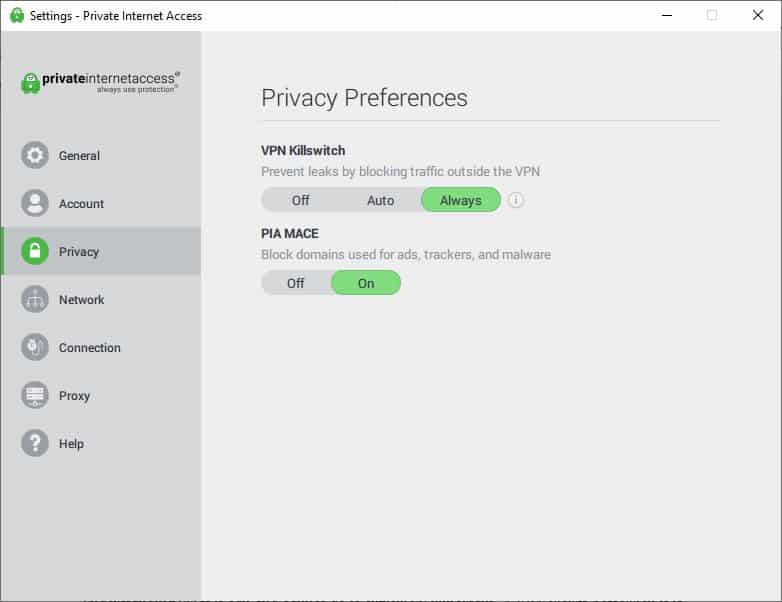
Task: Click the Connection plug icon
Action: pyautogui.click(x=35, y=347)
